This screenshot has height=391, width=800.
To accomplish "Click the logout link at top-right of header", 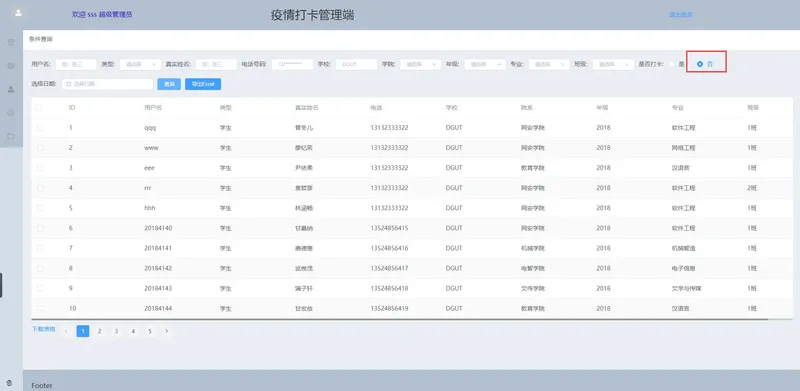I will [x=681, y=14].
